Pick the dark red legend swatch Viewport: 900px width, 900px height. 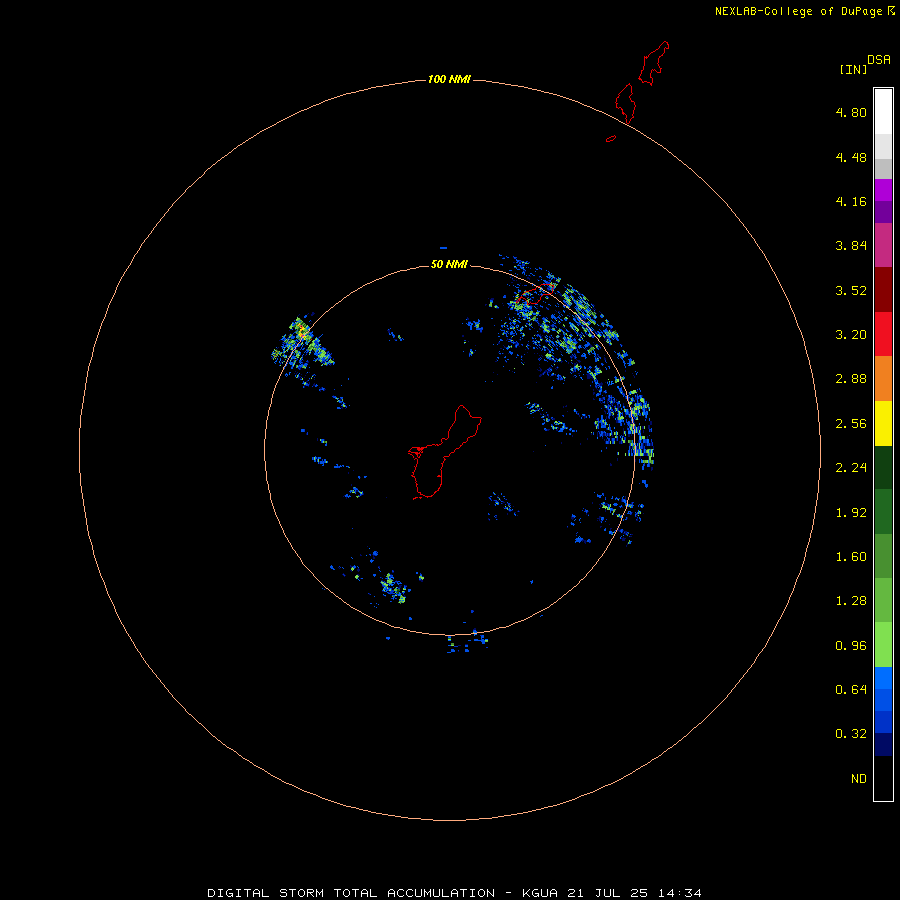pos(883,290)
